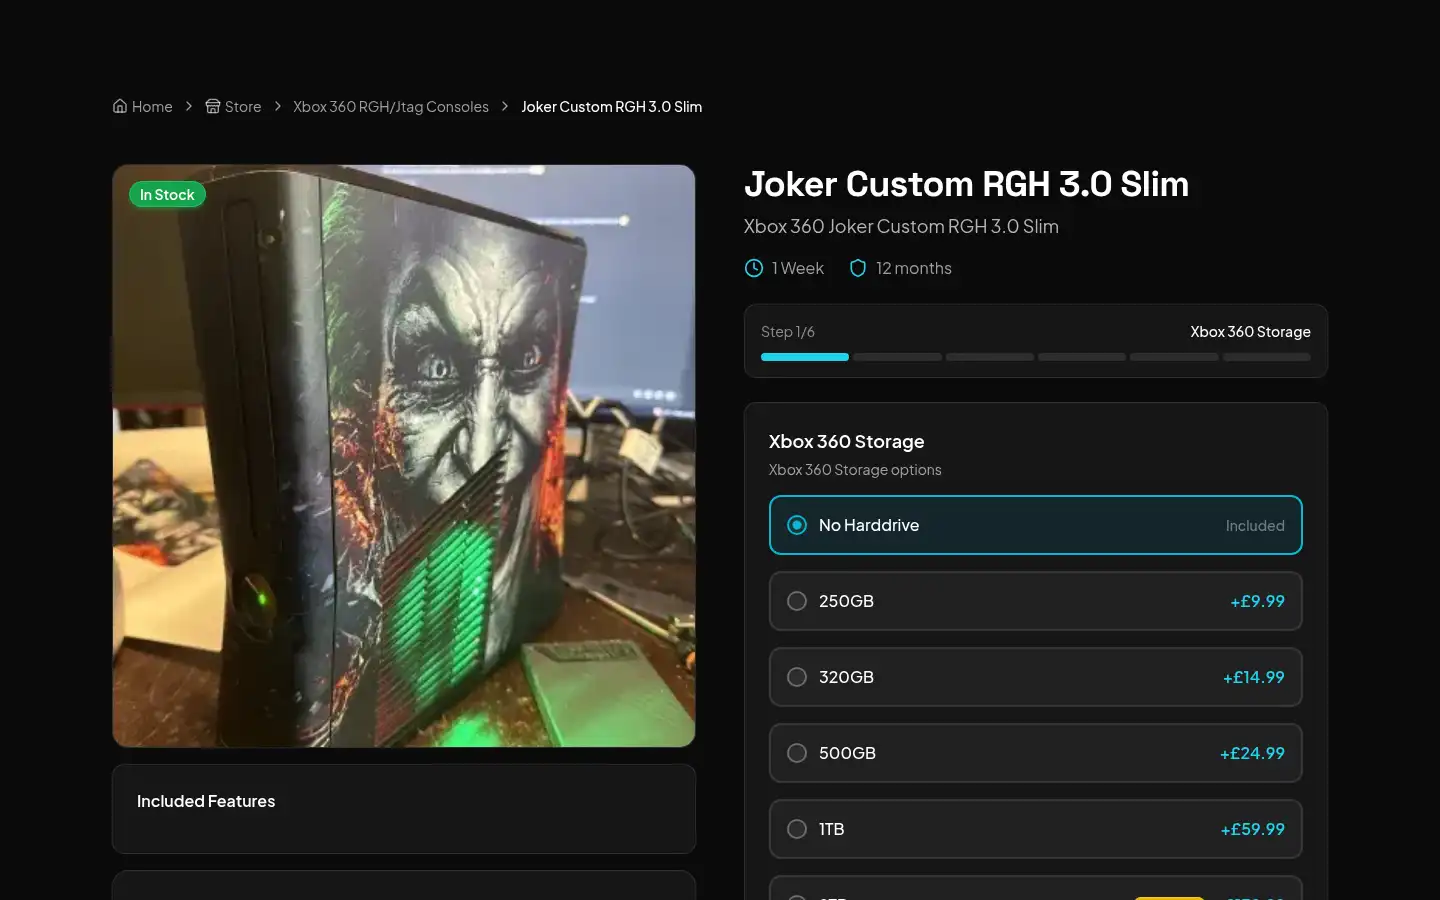The width and height of the screenshot is (1440, 900).
Task: Click the +£59.99 price label
Action: click(x=1253, y=829)
